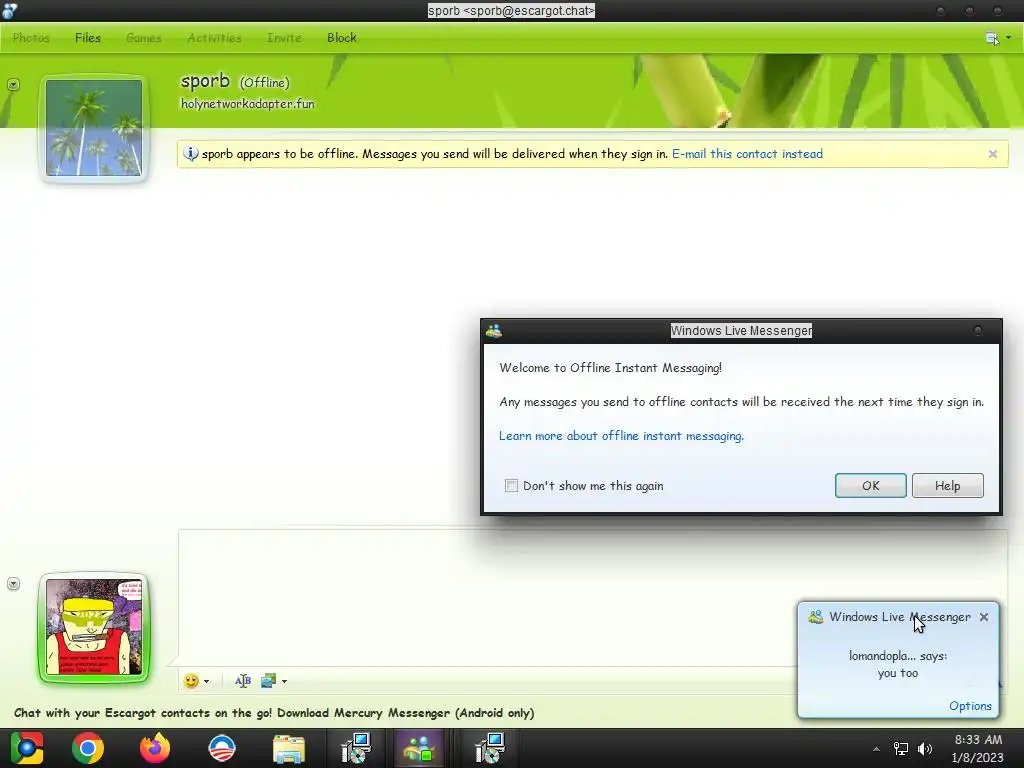
Task: Collapse your own display picture panel
Action: [x=13, y=584]
